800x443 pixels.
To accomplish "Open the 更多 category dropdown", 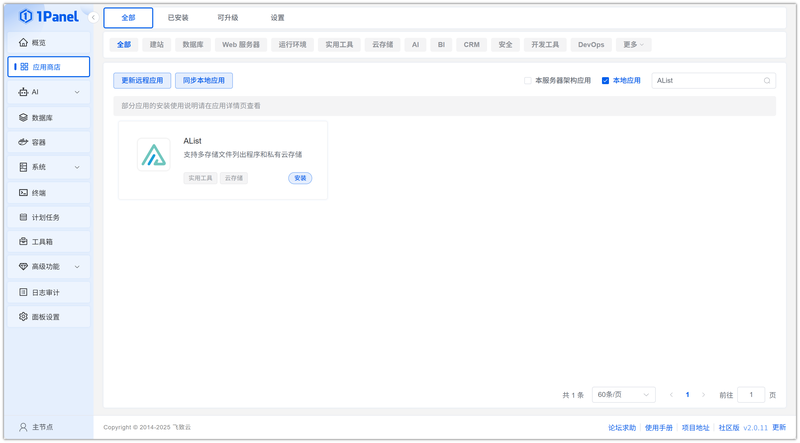I will click(633, 44).
